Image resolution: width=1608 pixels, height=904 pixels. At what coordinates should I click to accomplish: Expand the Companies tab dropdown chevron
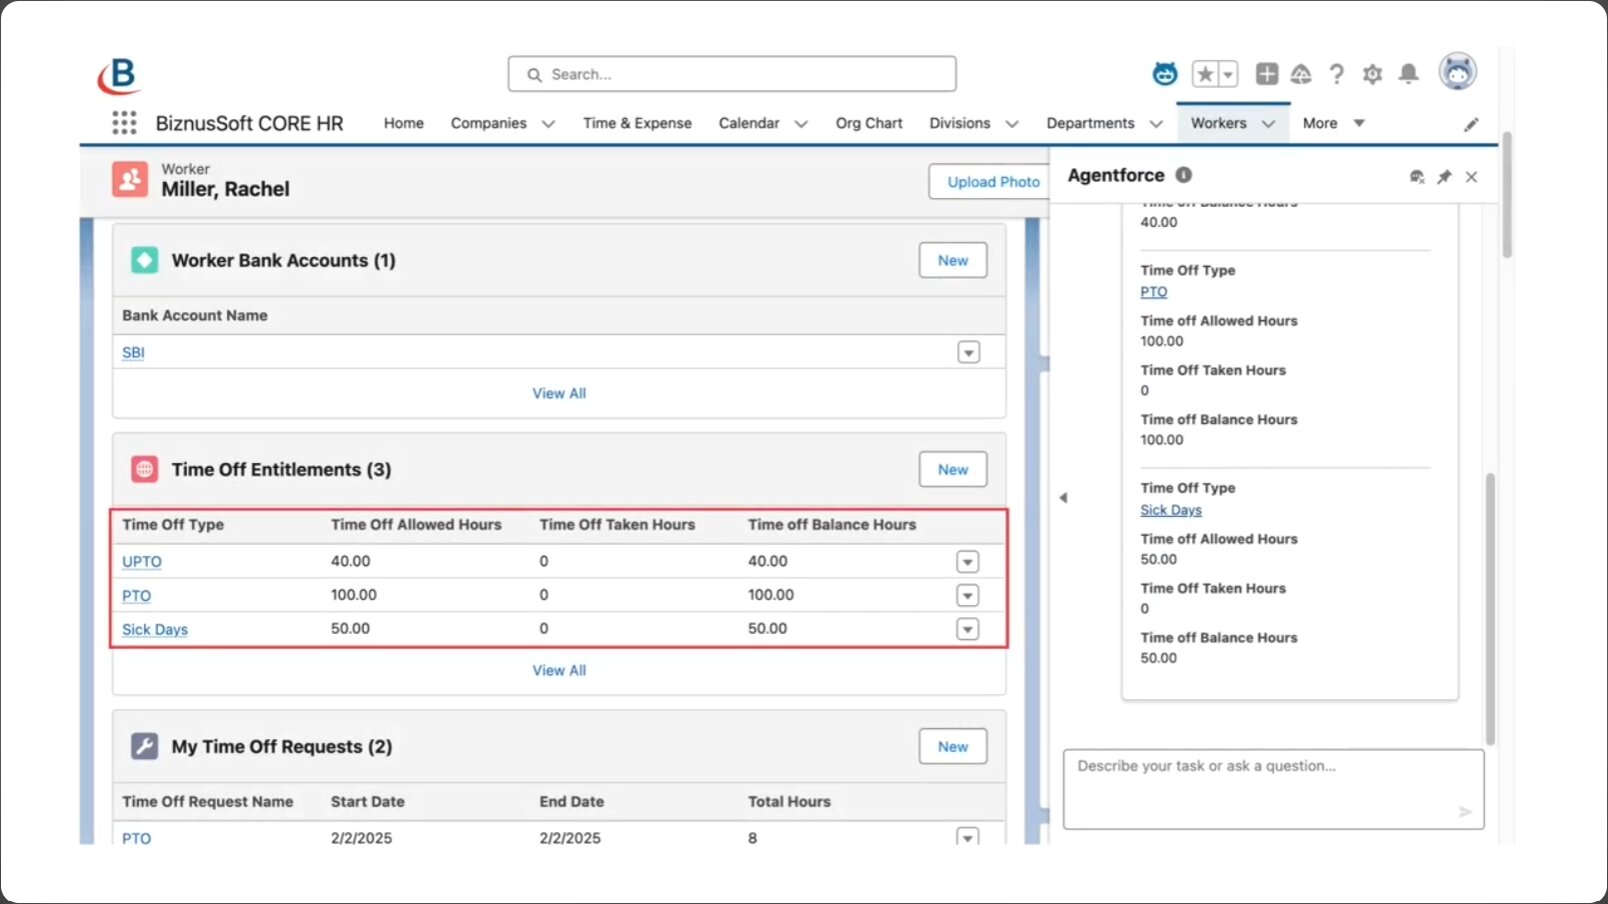tap(548, 124)
